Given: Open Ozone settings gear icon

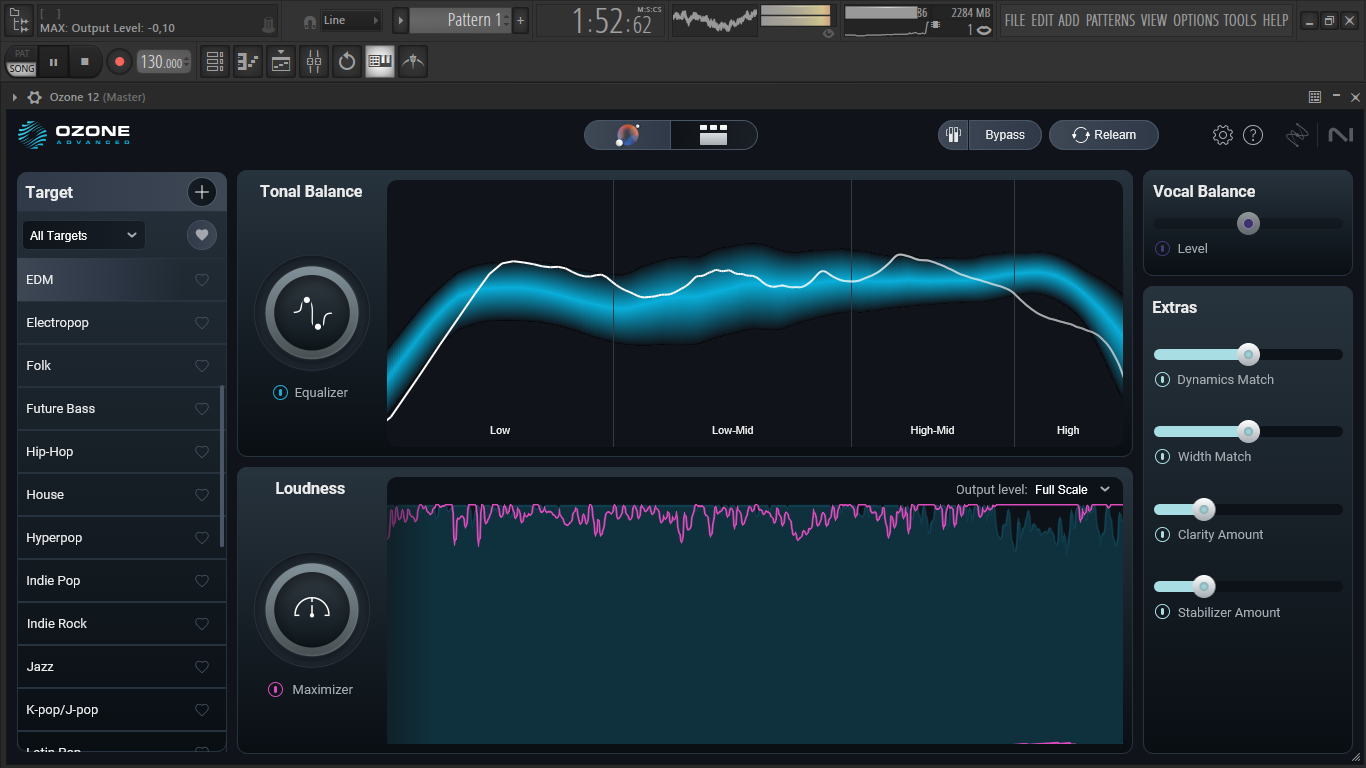Looking at the screenshot, I should (x=1222, y=135).
